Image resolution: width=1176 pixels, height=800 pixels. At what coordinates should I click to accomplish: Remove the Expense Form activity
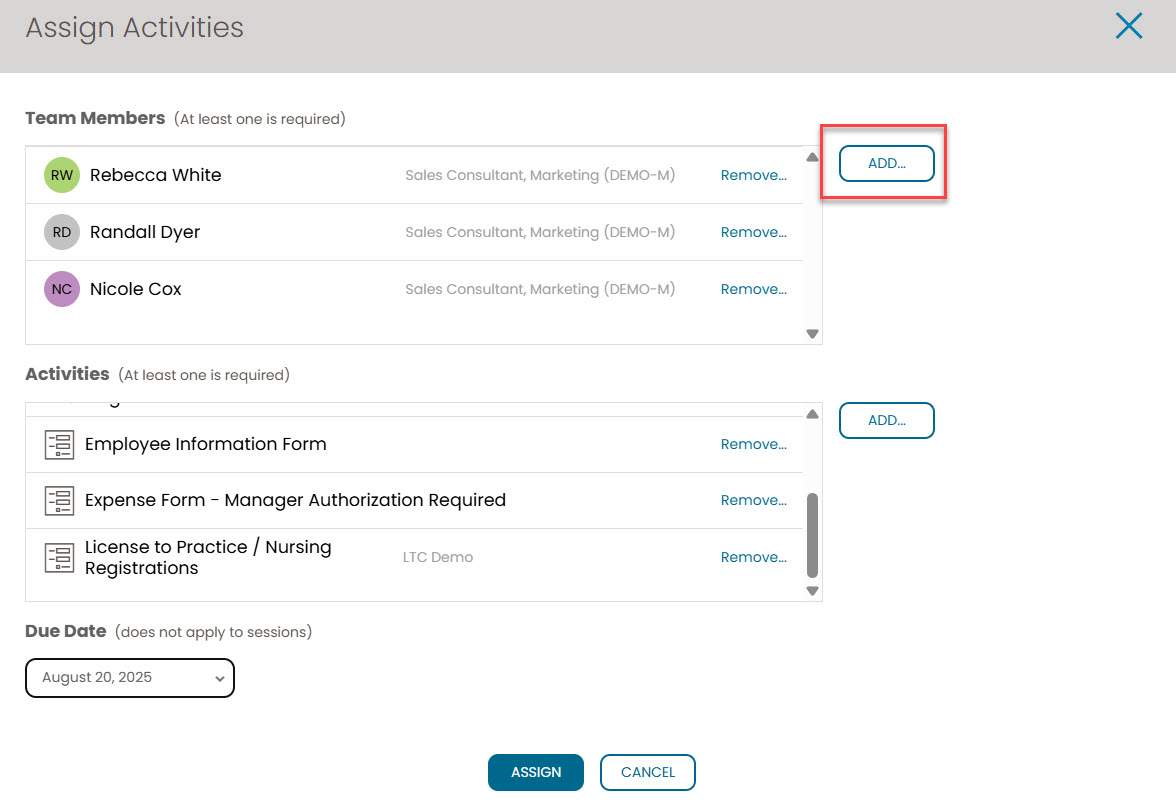(754, 501)
